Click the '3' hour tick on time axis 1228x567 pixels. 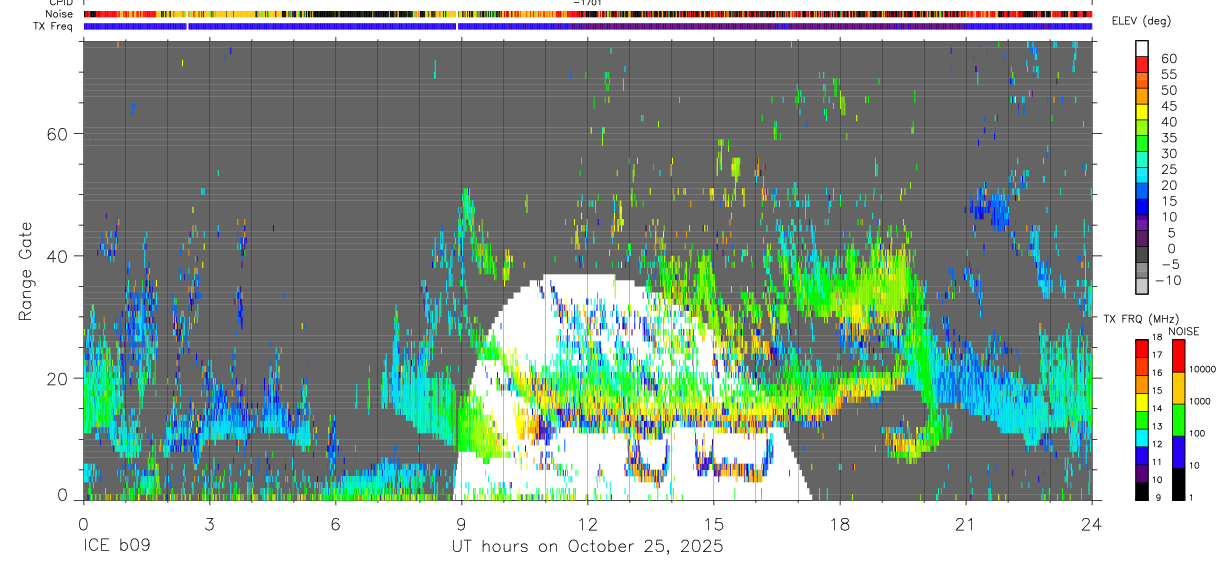[x=209, y=523]
